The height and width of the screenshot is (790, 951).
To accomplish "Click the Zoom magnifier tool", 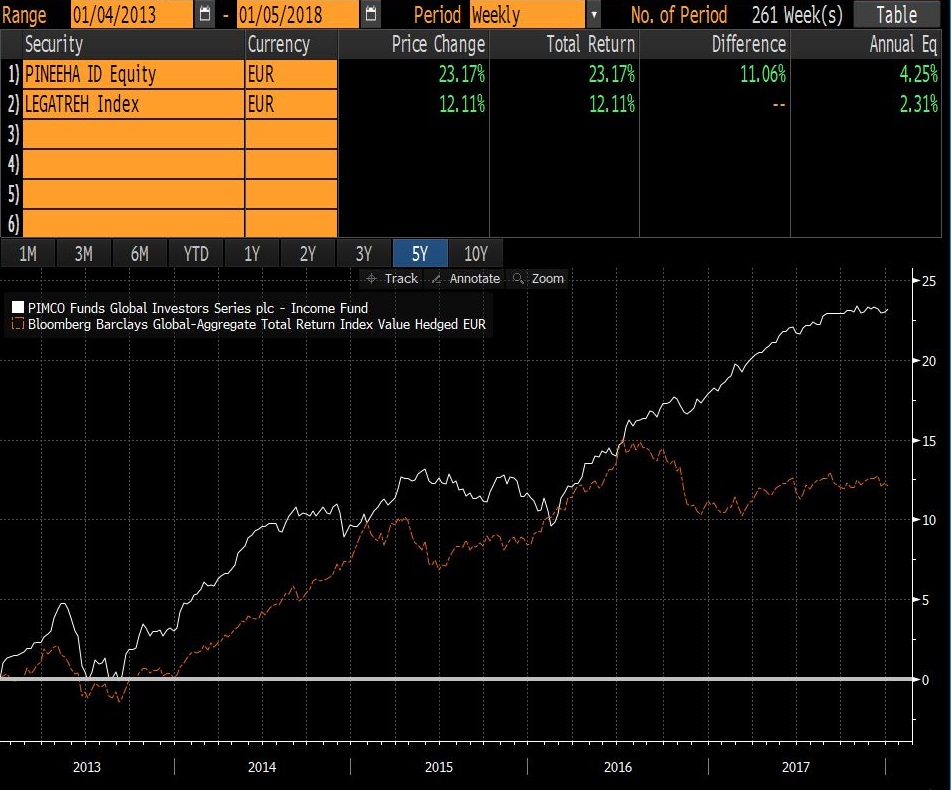I will pos(539,278).
